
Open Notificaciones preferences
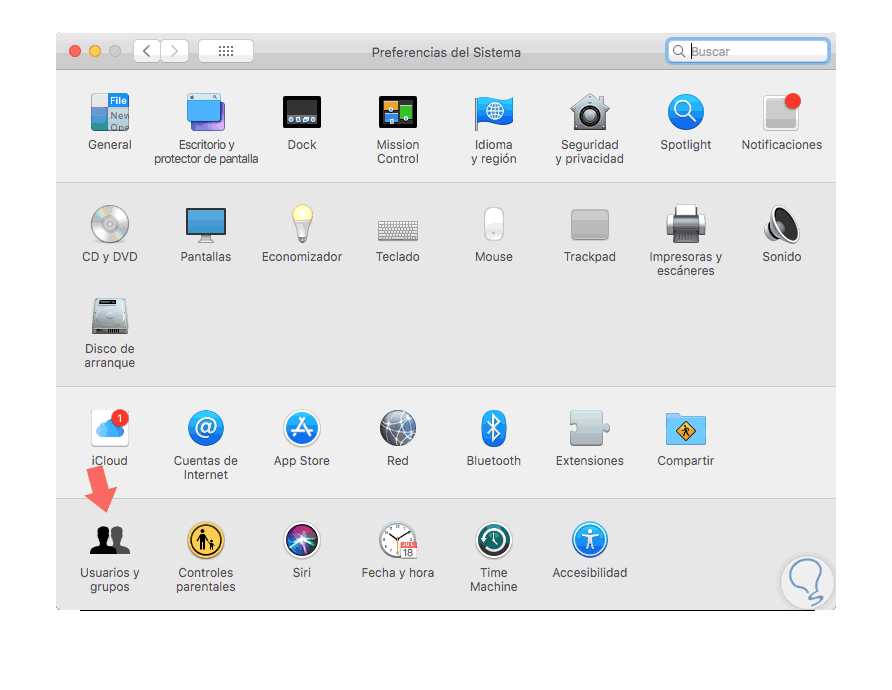pos(782,112)
